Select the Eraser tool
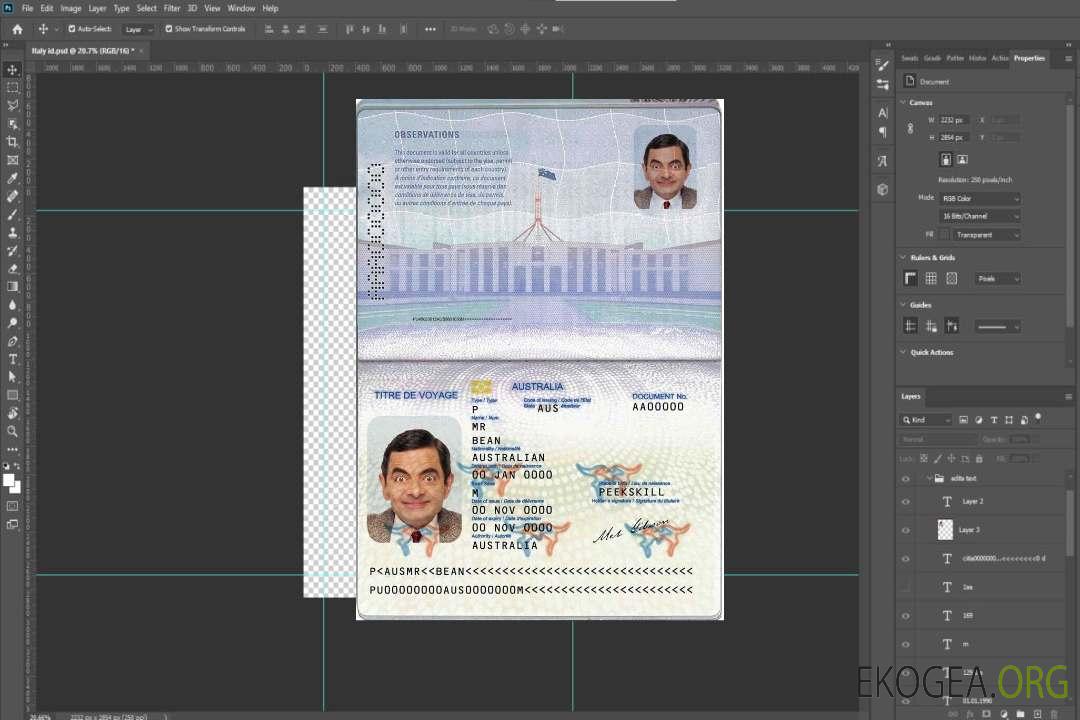The height and width of the screenshot is (720, 1080). (x=12, y=269)
